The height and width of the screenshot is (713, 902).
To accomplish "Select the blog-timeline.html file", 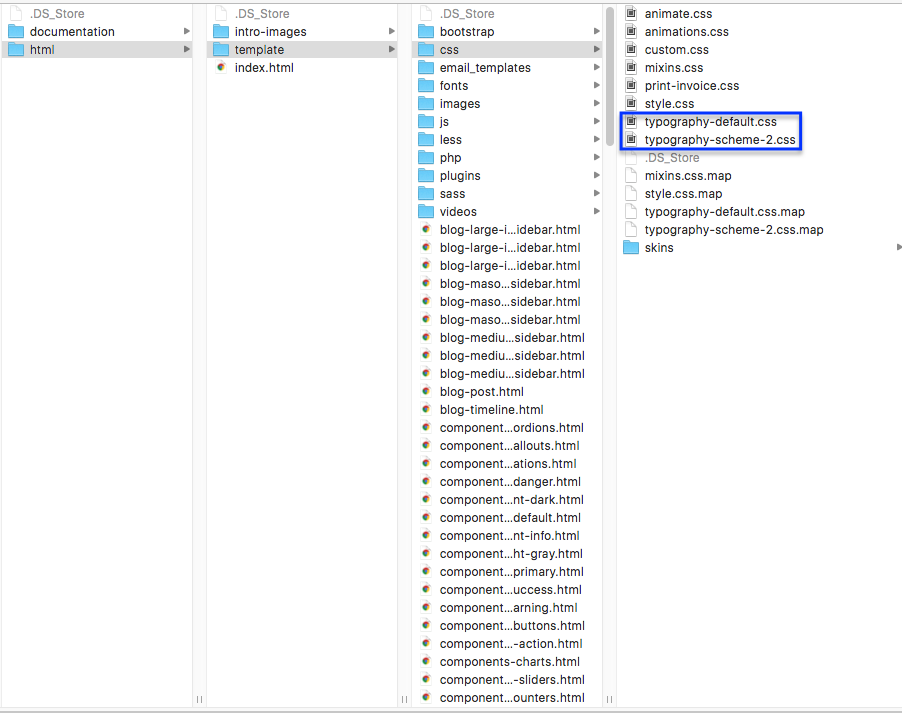I will point(491,410).
